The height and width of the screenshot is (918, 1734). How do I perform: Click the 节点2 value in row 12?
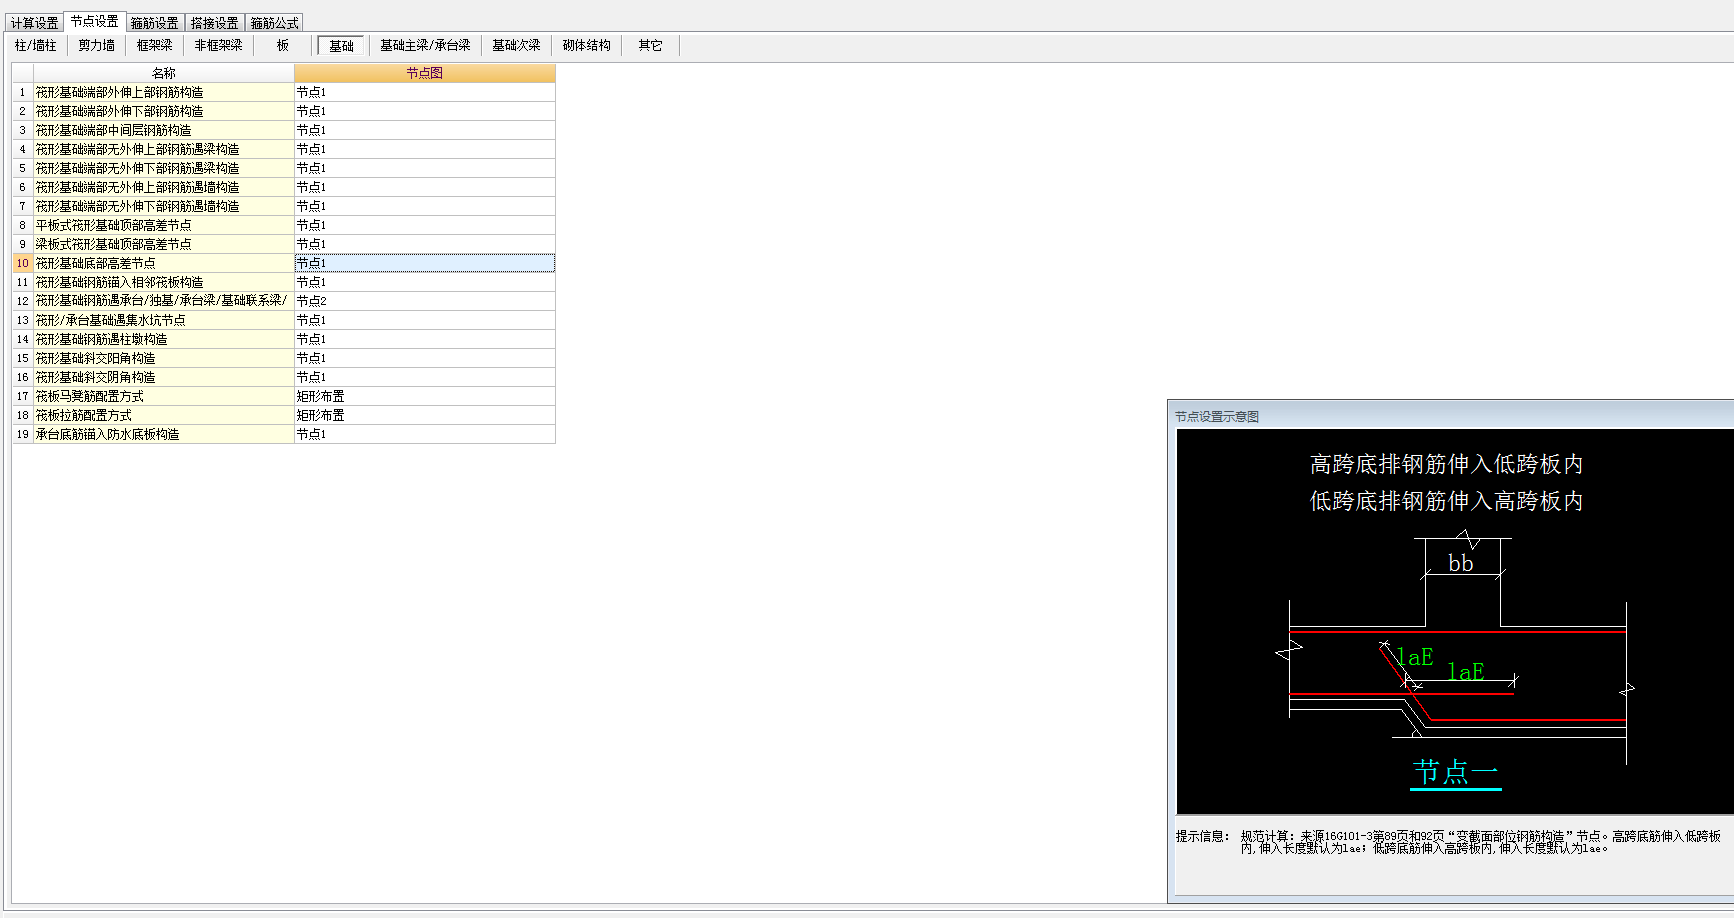(424, 301)
